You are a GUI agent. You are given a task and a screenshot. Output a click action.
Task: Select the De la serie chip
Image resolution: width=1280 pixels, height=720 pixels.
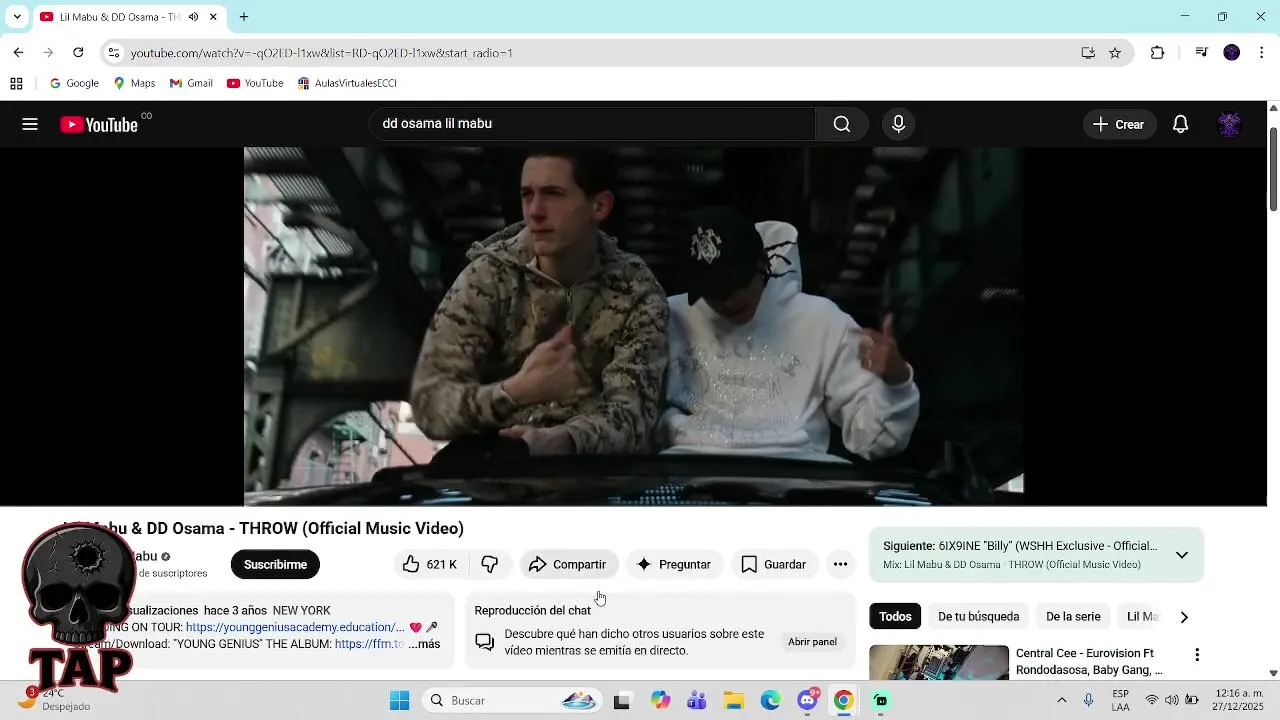pyautogui.click(x=1073, y=617)
